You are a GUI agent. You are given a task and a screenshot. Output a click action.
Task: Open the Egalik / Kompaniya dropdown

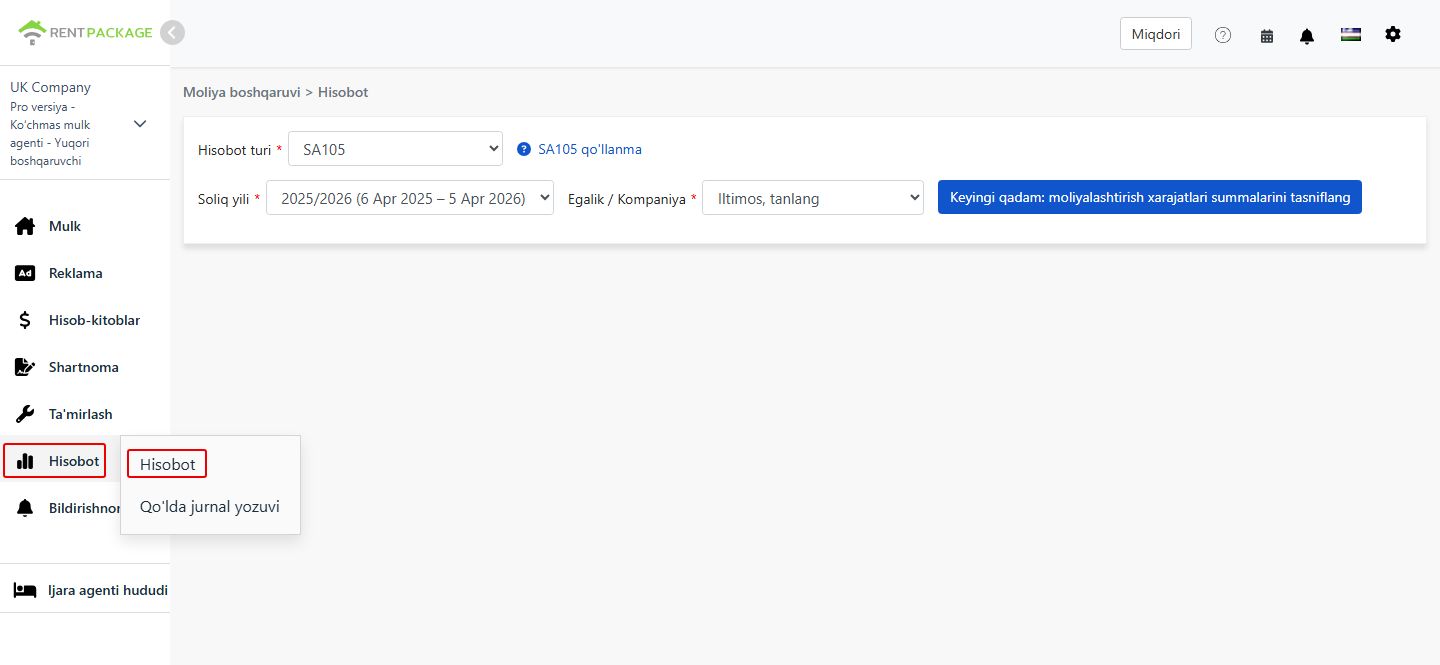813,198
